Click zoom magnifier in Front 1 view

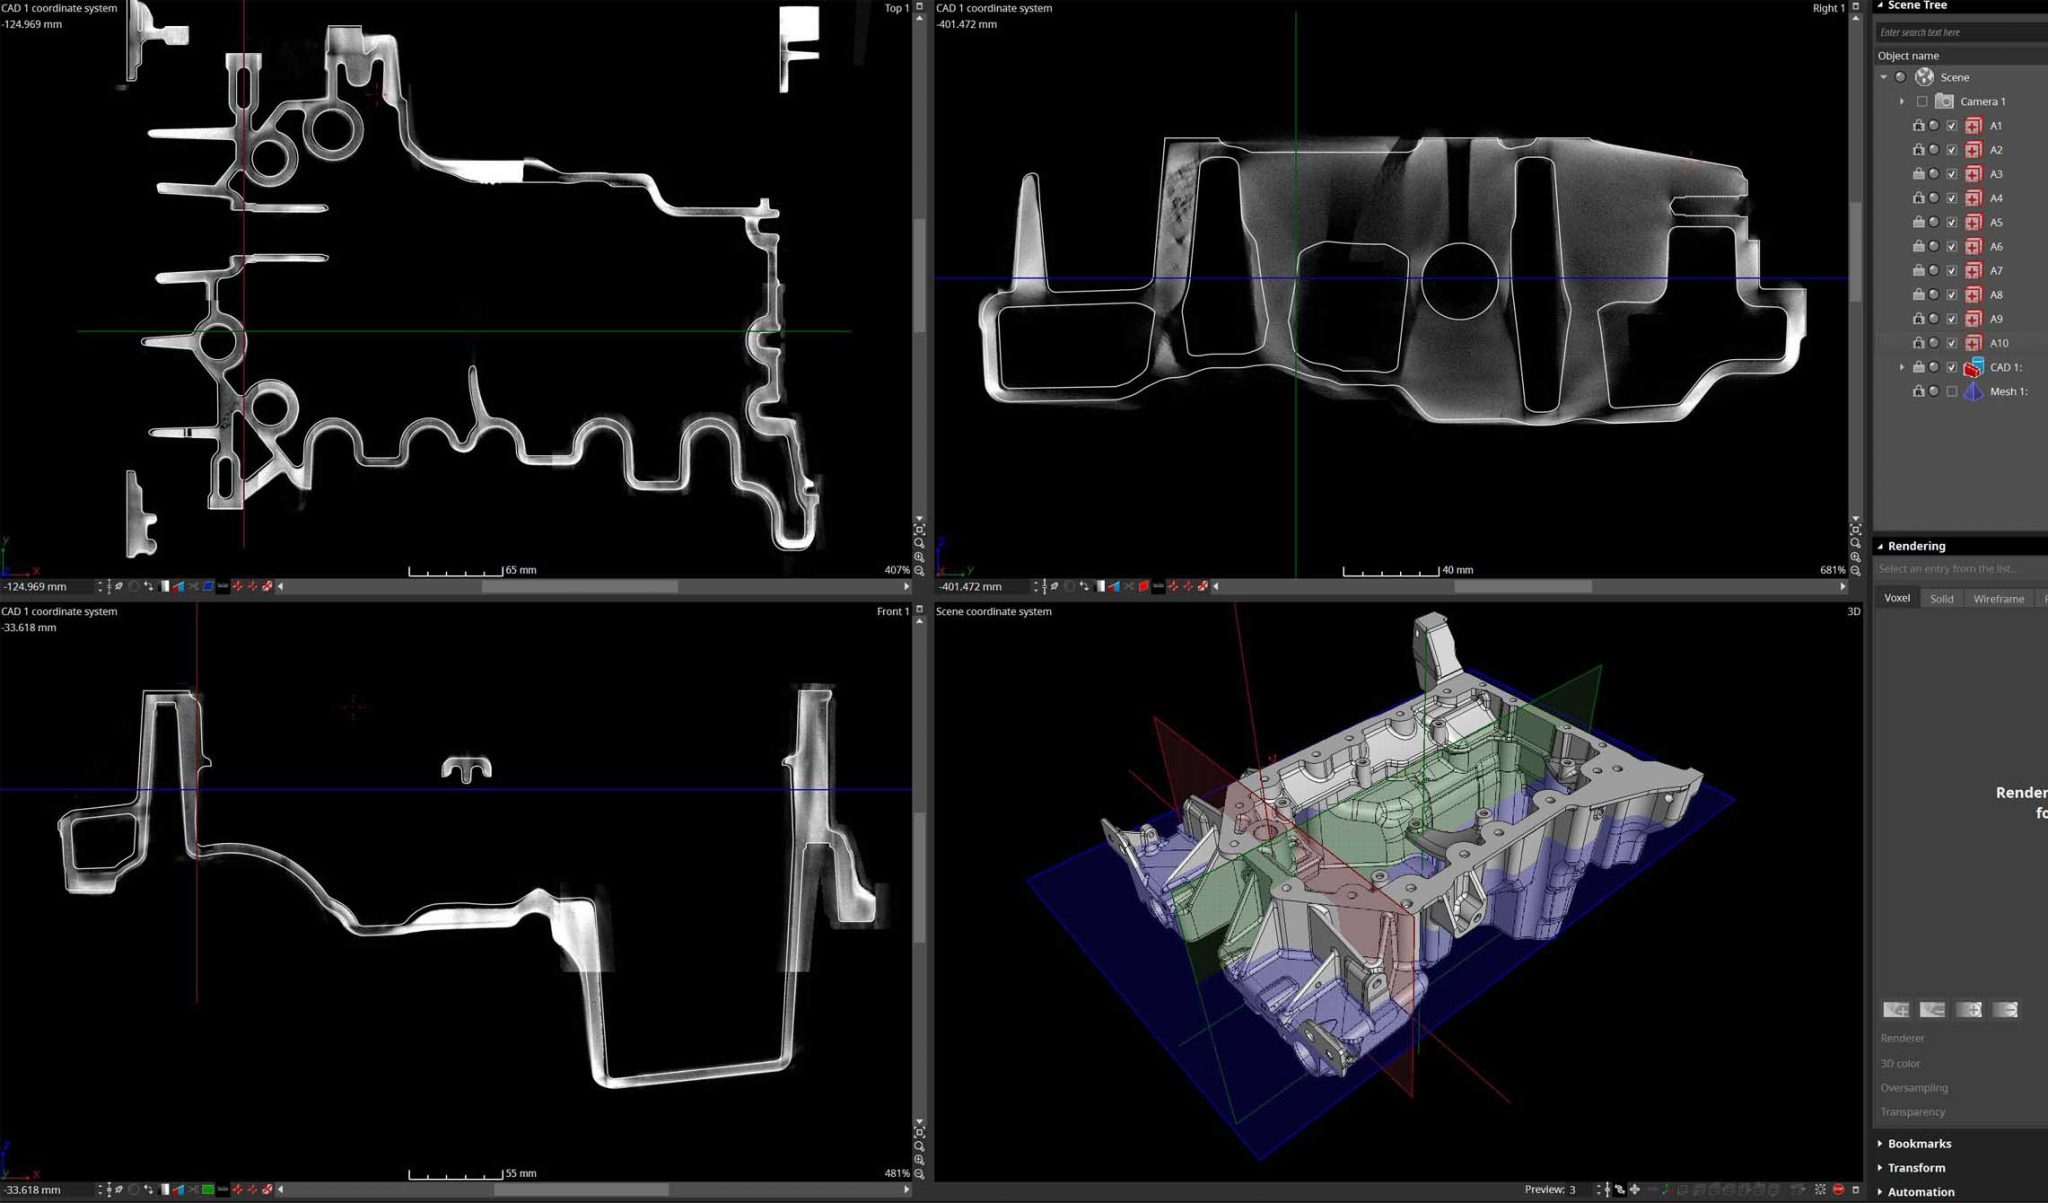[x=919, y=1146]
